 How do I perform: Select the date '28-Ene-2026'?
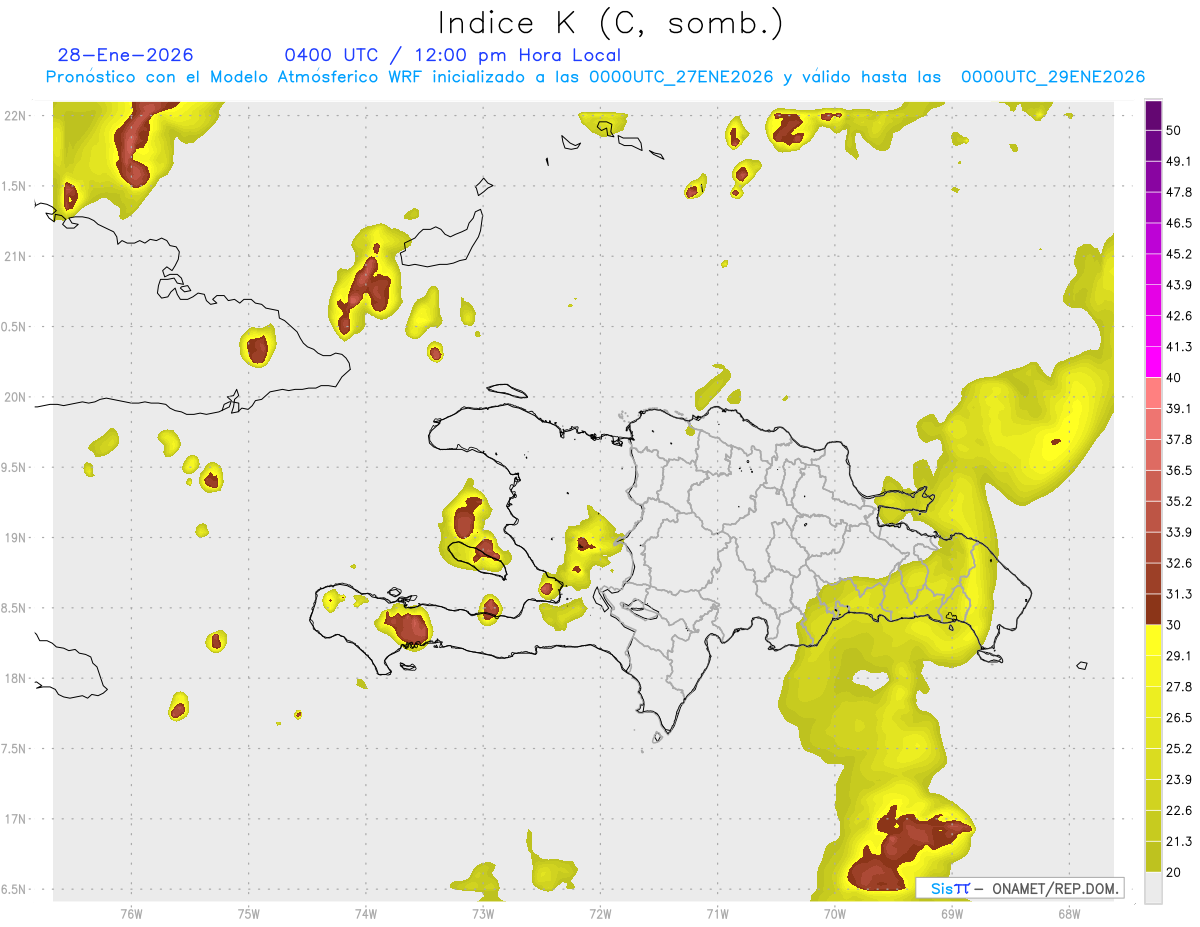pos(126,55)
